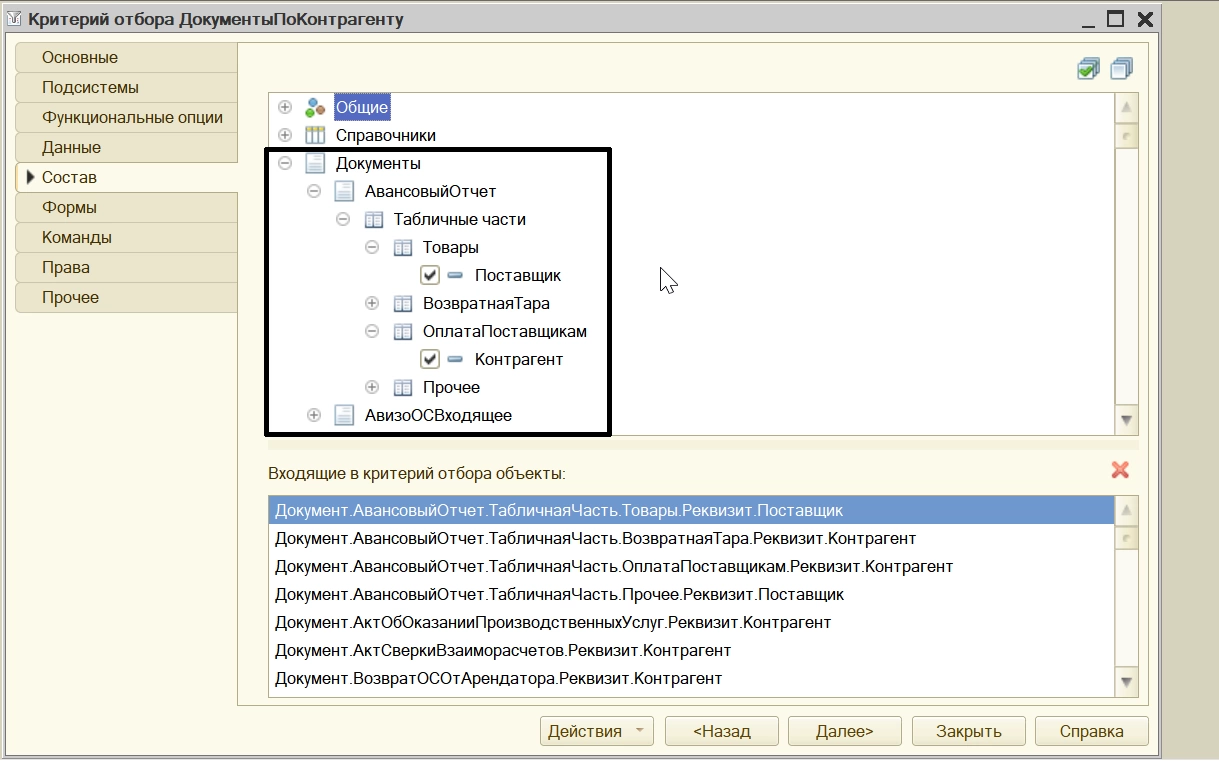The image size is (1219, 761).
Task: Select row ВозвратнаяТара.Реквизит.Контрагент in list
Action: click(692, 538)
